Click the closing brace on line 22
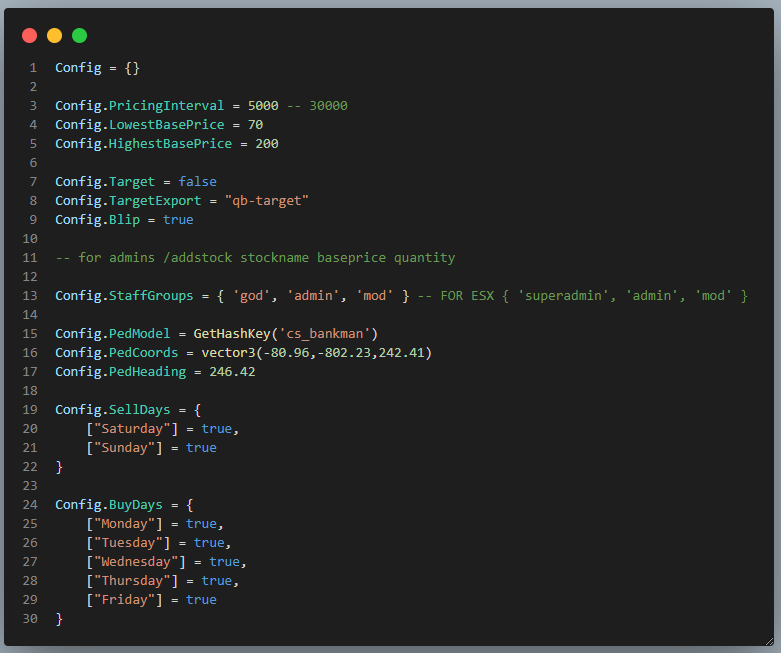Image resolution: width=781 pixels, height=653 pixels. pos(59,467)
